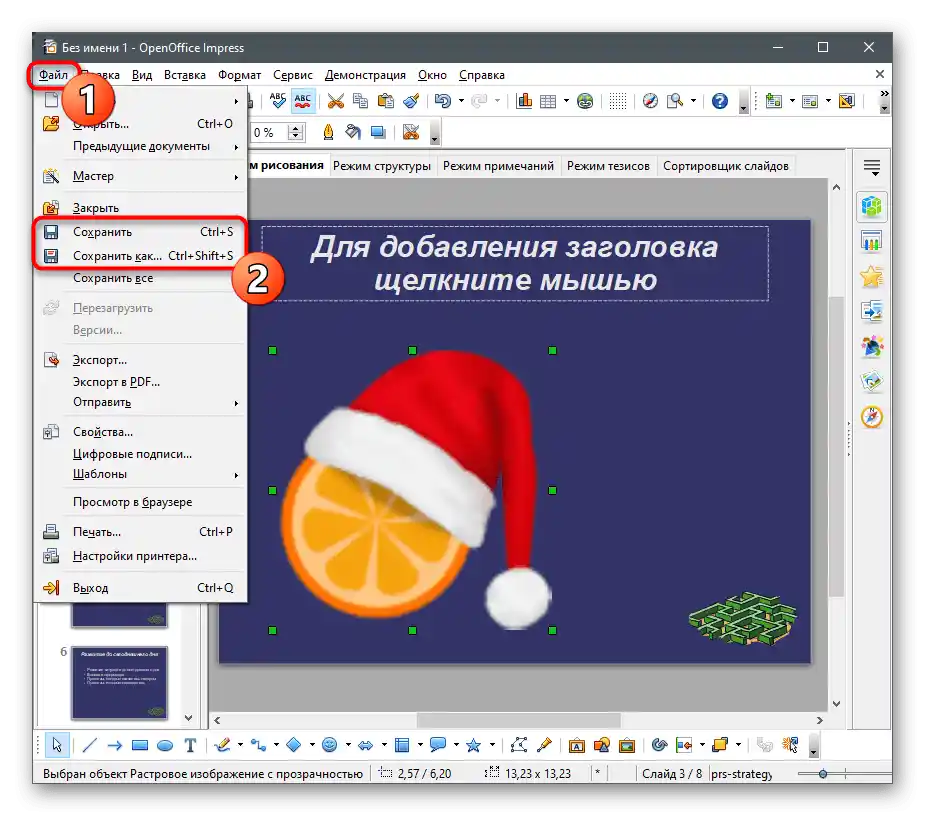This screenshot has height=816, width=925.
Task: Switch to the Режим тезисов tab
Action: 608,166
